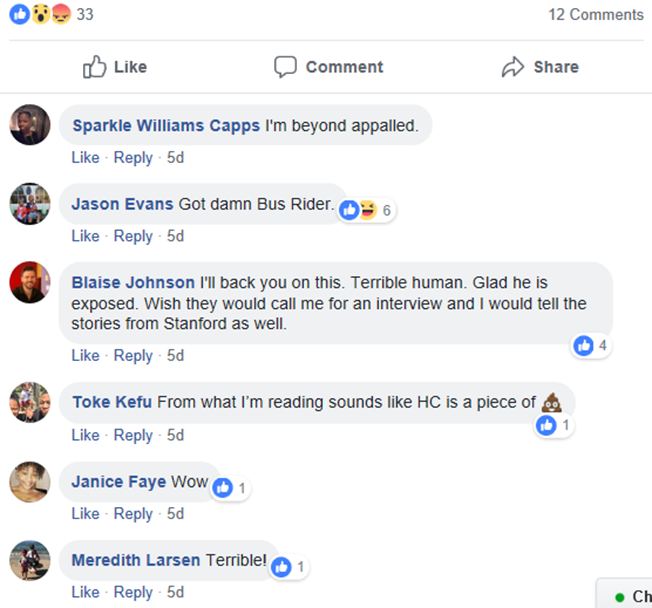Click the like badge on Meredith Larsen's comment
Viewport: 652px width, 608px height.
pos(282,567)
